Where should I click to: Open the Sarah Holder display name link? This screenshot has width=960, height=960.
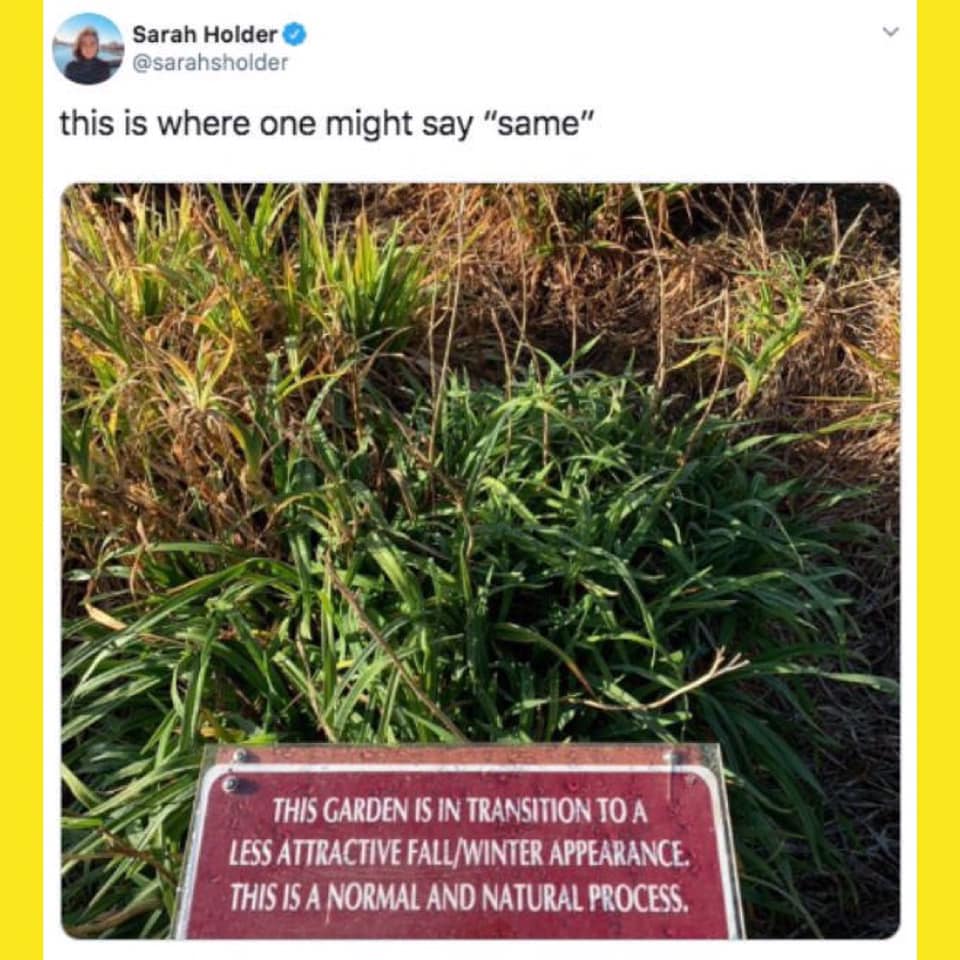point(205,34)
